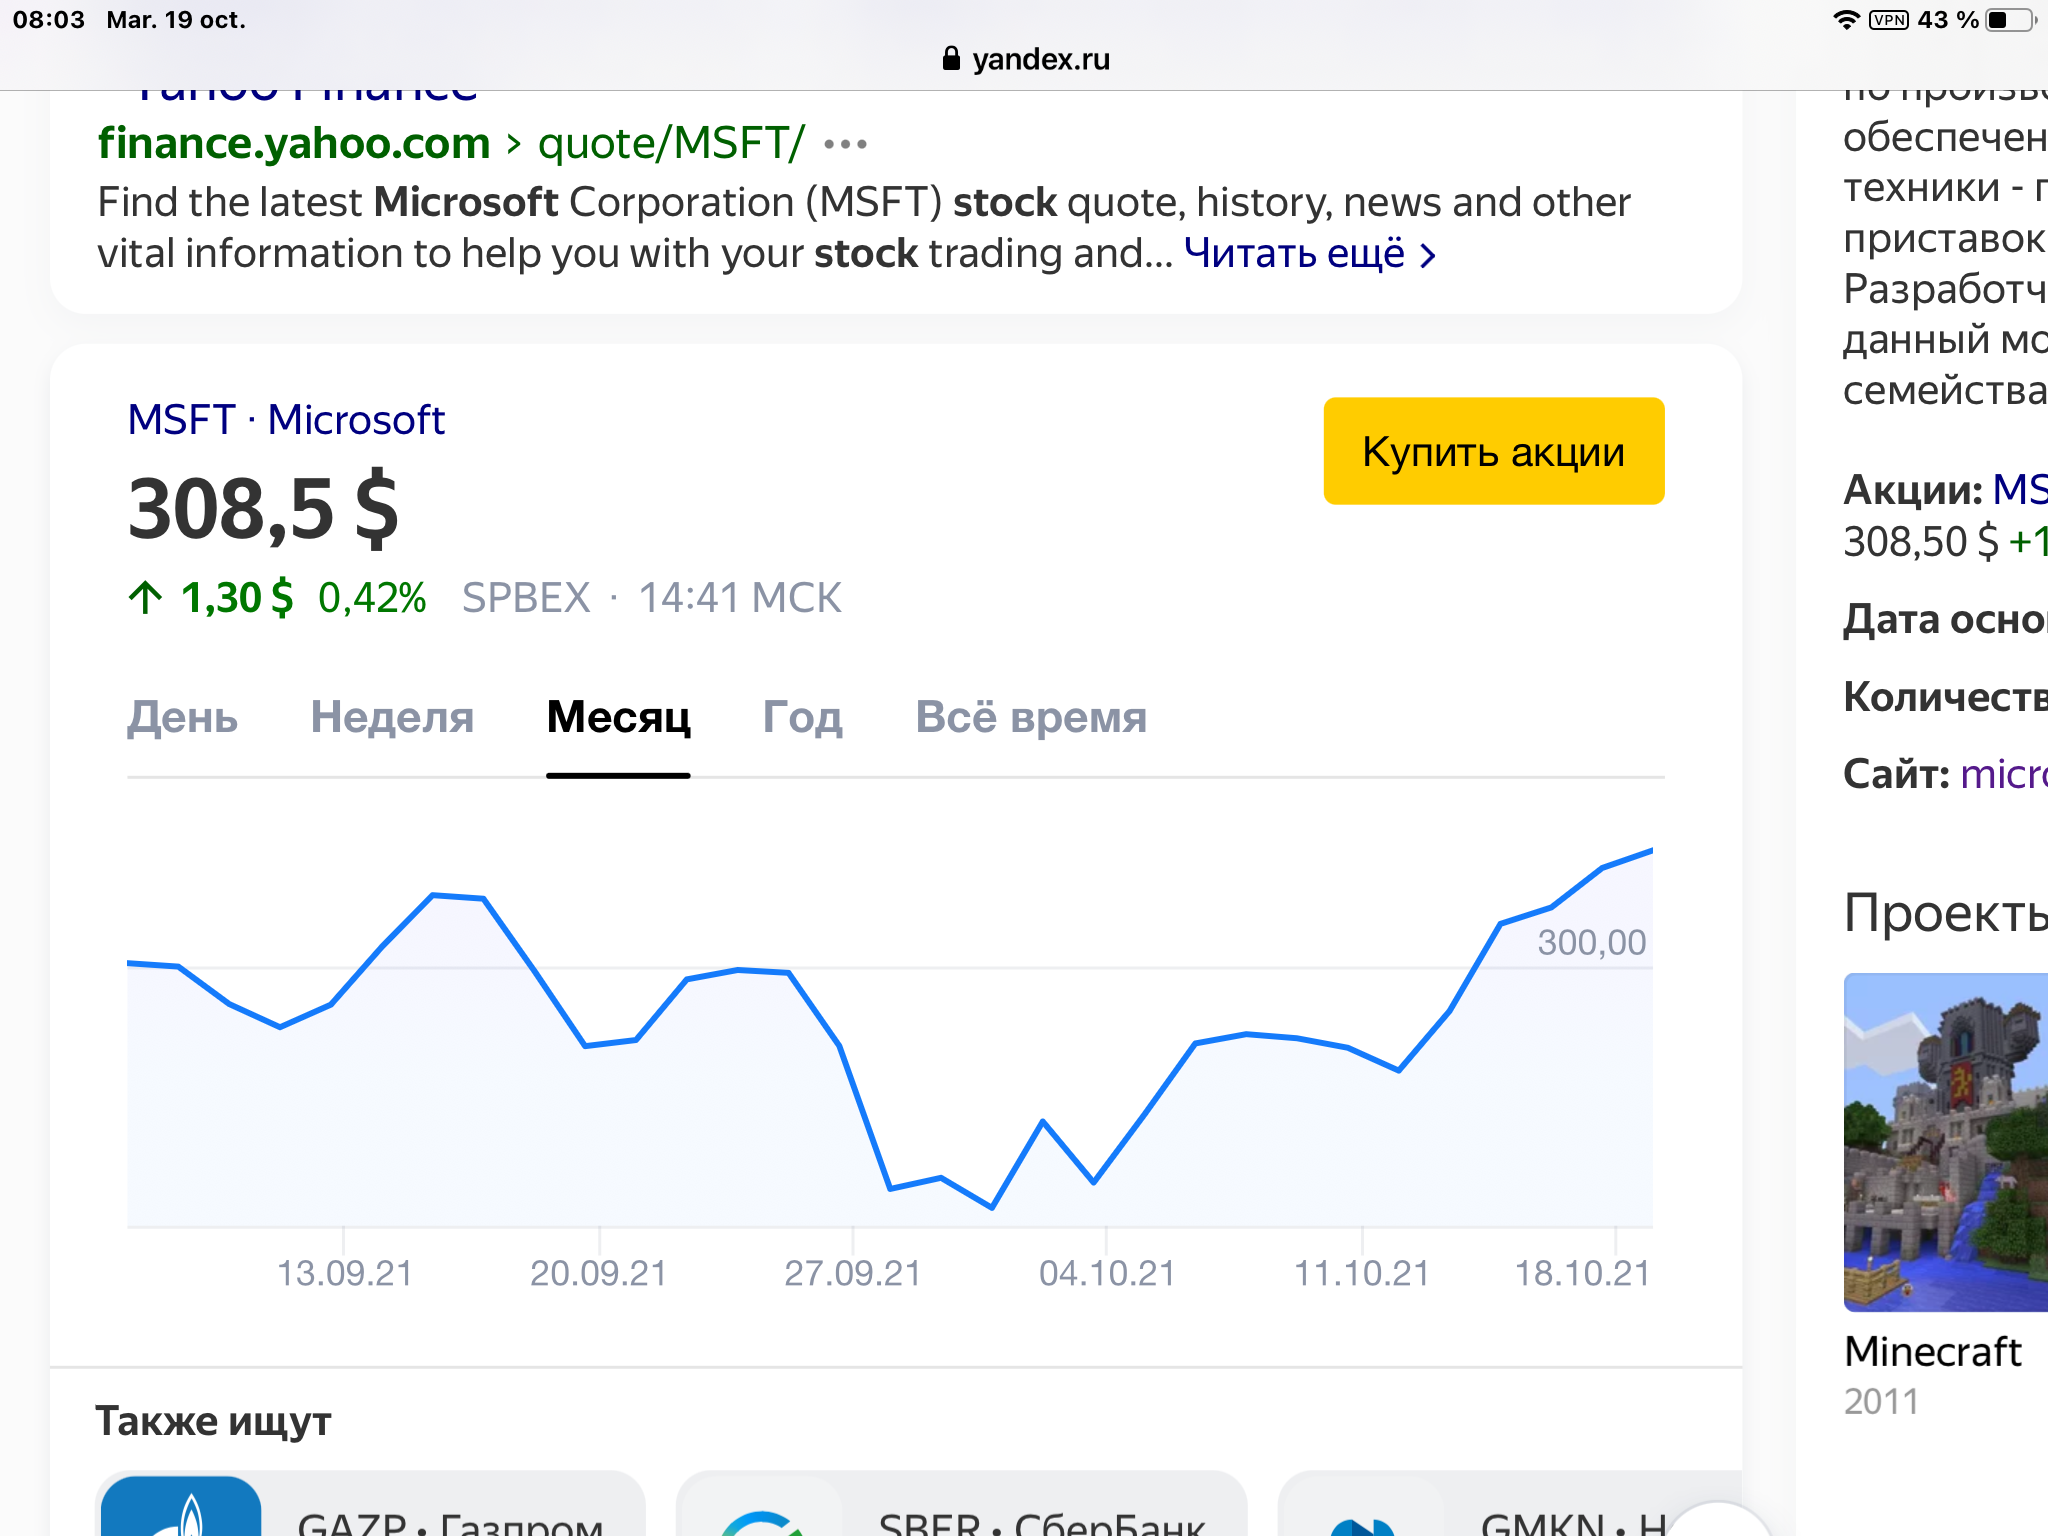Open finance.yahoo.com result link
This screenshot has width=2048, height=1536.
[x=294, y=144]
